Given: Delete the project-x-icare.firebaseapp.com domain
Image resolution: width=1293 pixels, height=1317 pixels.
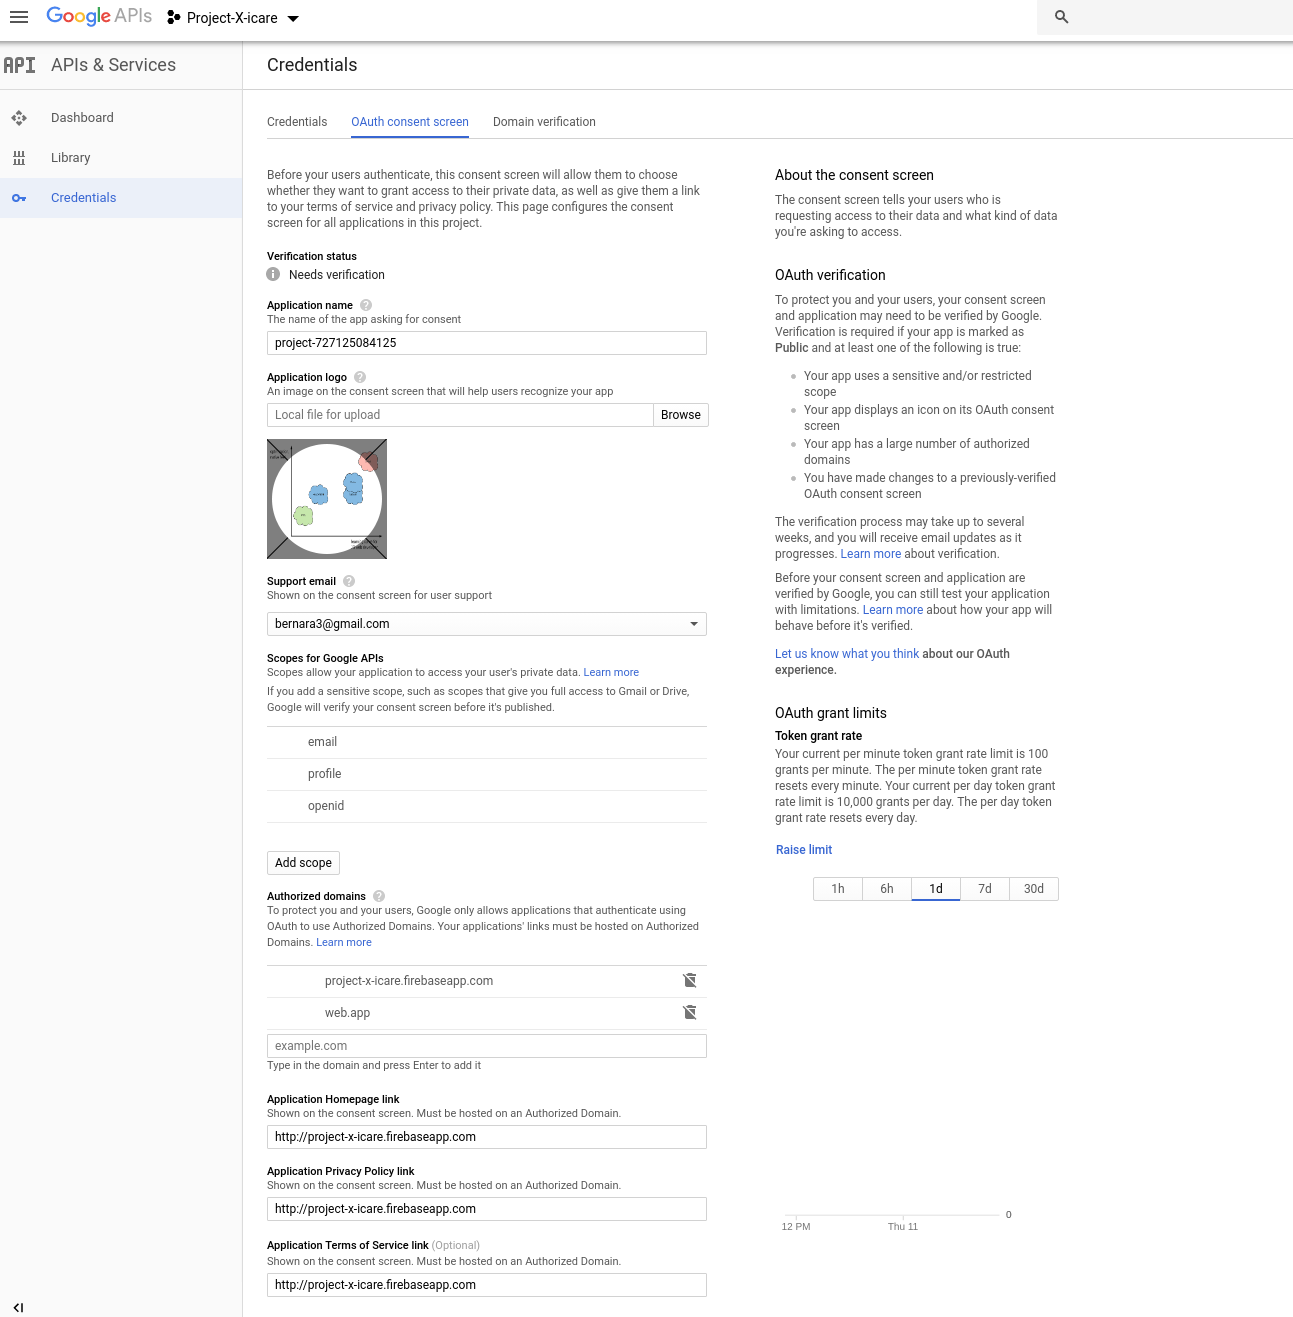Looking at the screenshot, I should pos(690,980).
